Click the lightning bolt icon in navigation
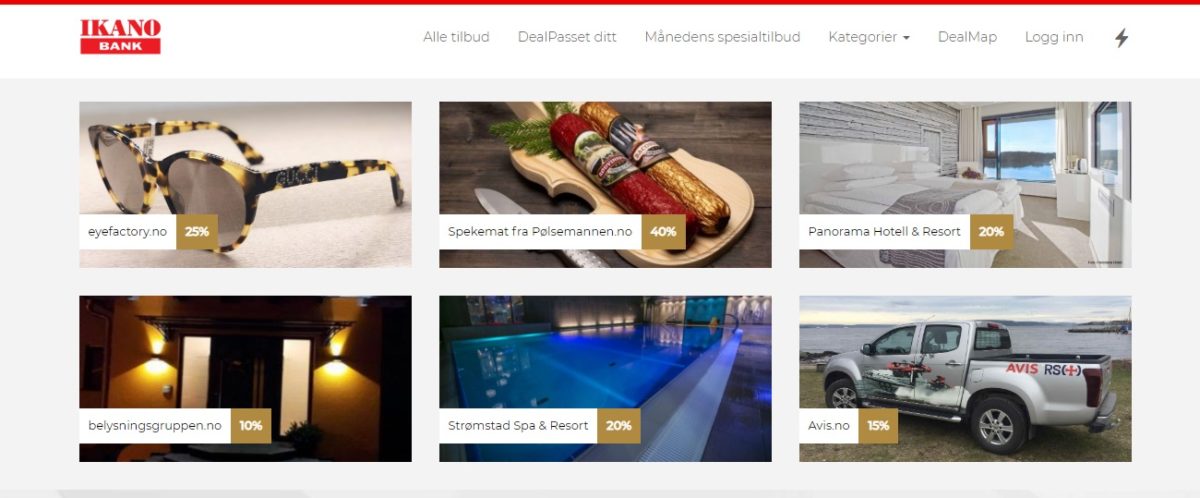Image resolution: width=1200 pixels, height=498 pixels. (x=1121, y=38)
